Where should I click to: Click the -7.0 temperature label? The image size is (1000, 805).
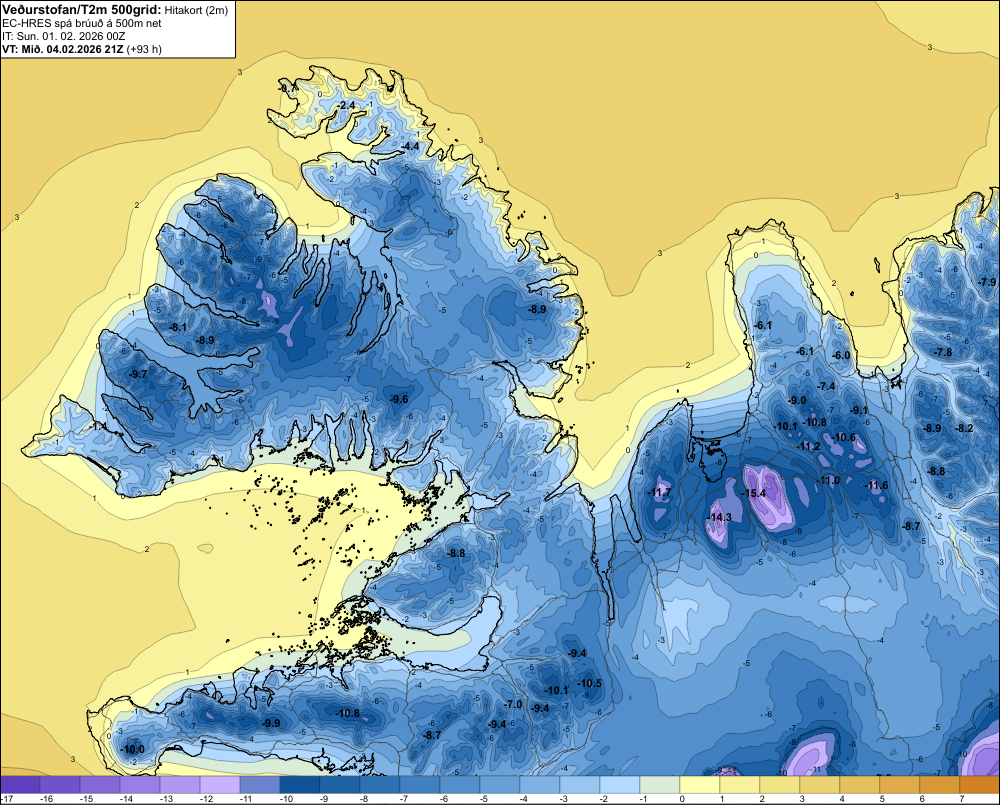pyautogui.click(x=513, y=704)
